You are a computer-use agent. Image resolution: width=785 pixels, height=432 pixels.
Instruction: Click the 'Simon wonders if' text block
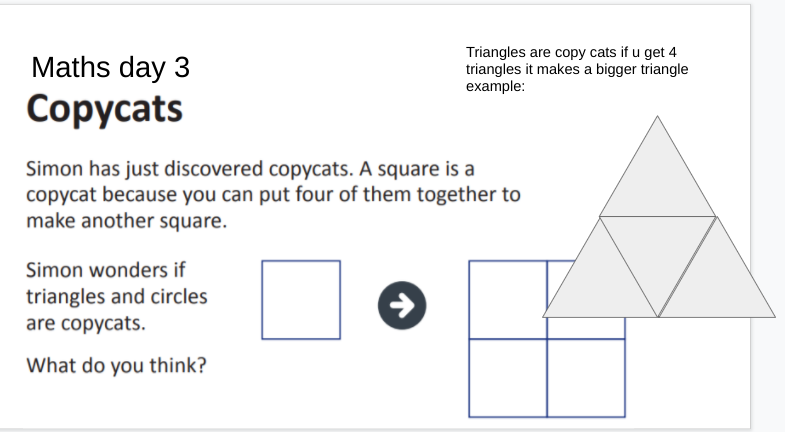117,296
